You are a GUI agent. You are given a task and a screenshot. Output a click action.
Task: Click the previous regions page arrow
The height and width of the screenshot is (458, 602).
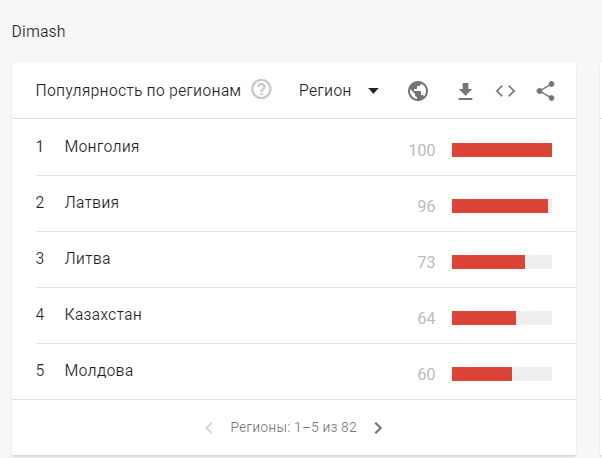click(209, 428)
